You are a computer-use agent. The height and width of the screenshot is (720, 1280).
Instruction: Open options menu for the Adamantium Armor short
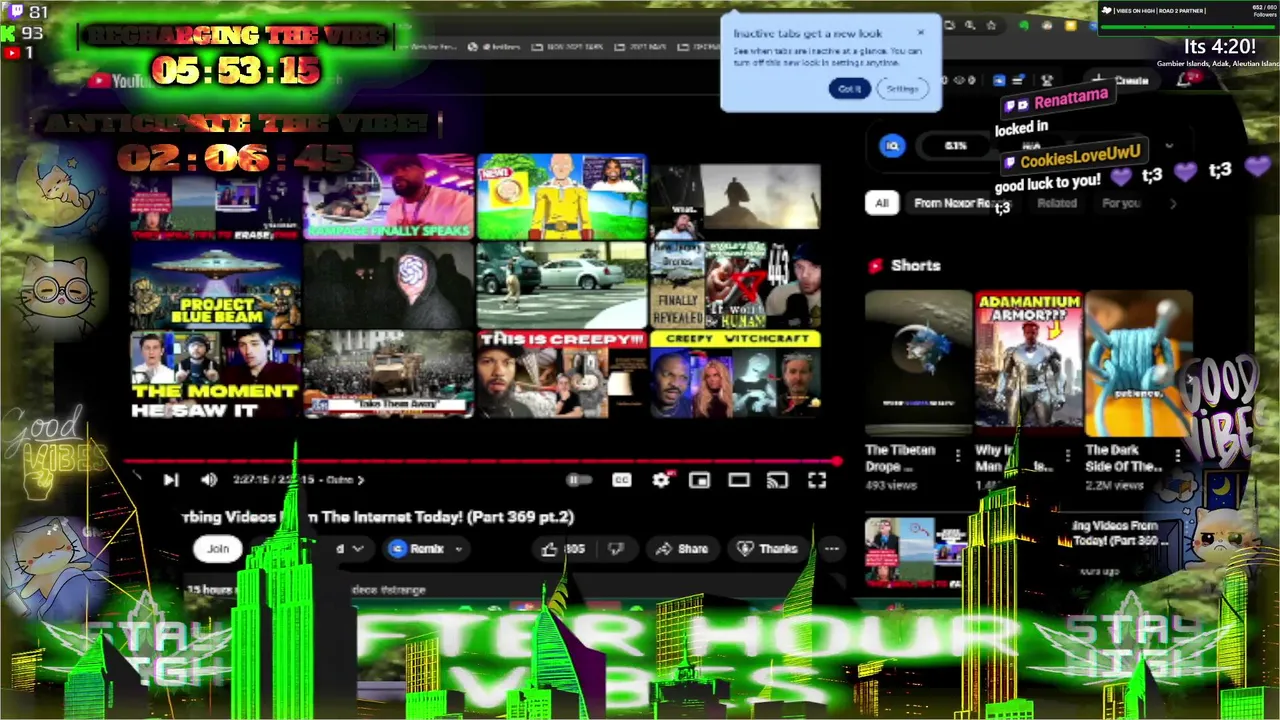[x=1068, y=457]
